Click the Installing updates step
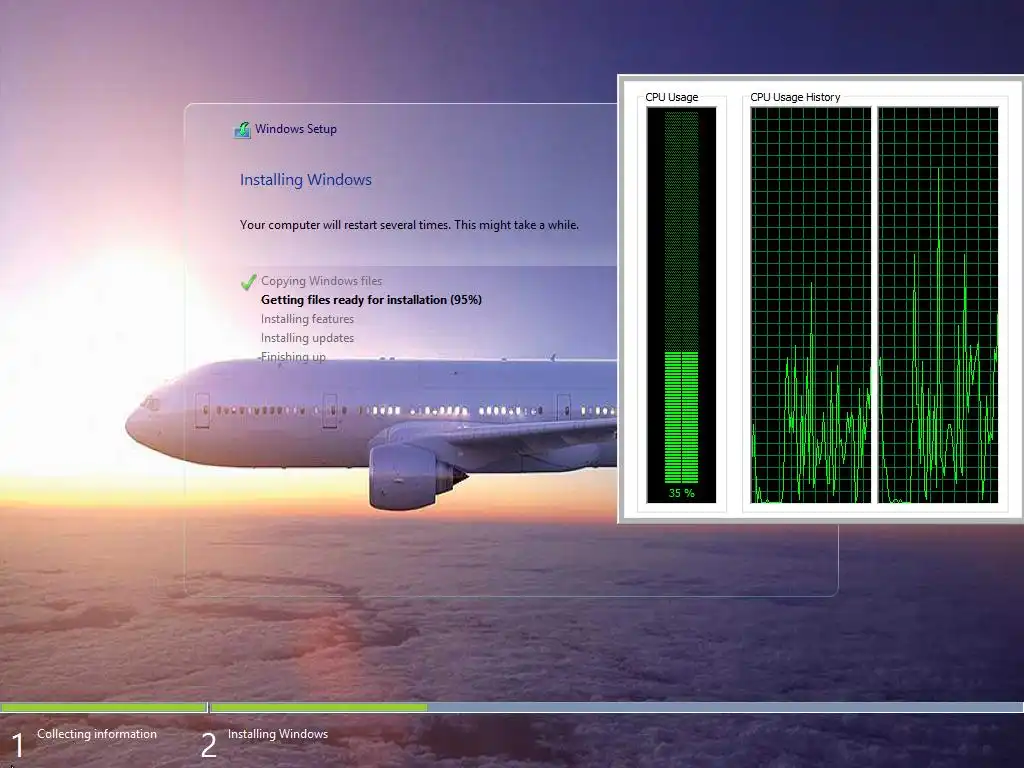The width and height of the screenshot is (1024, 768). pos(307,338)
